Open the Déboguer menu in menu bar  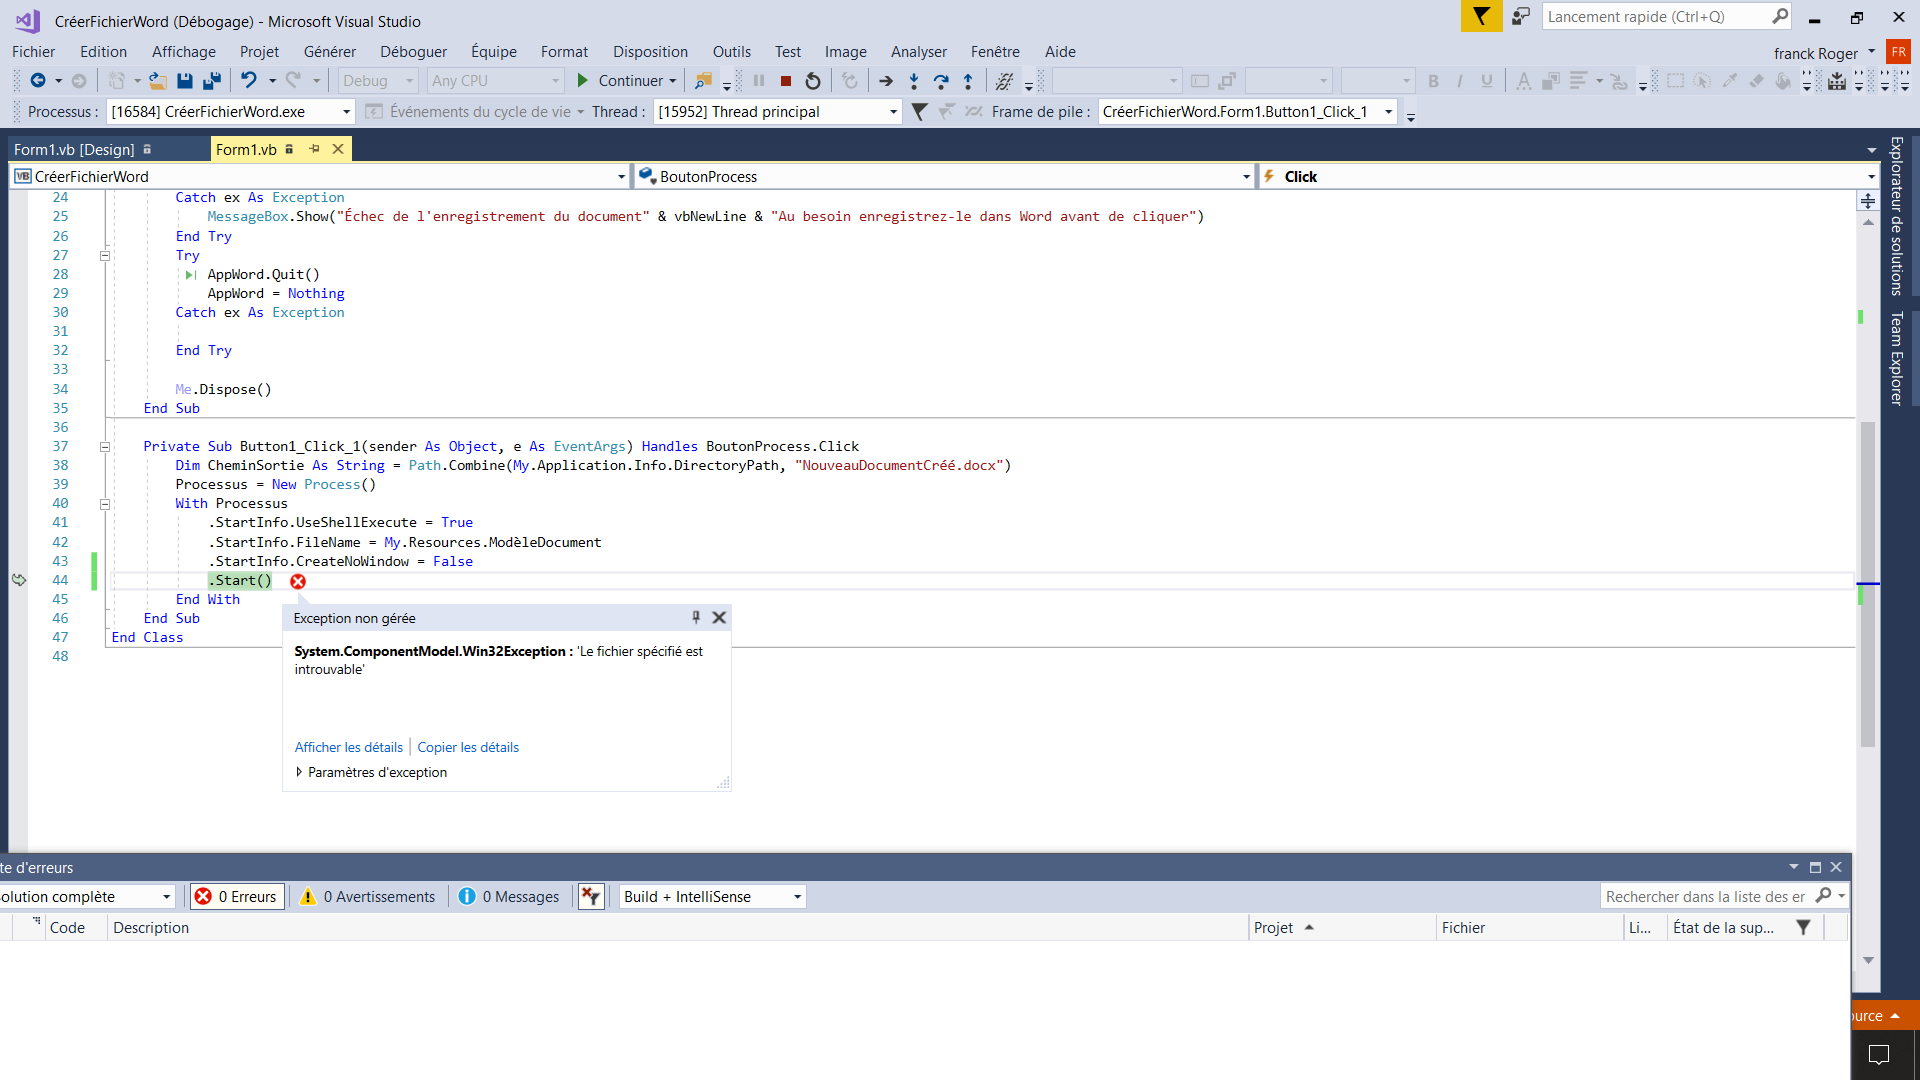tap(413, 51)
